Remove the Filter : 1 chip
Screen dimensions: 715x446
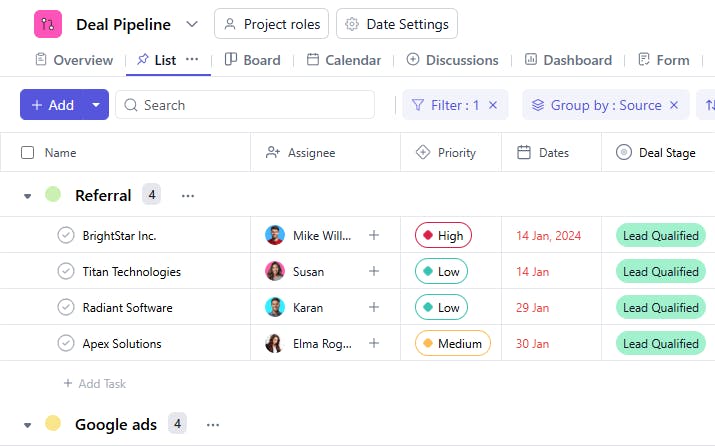[493, 105]
